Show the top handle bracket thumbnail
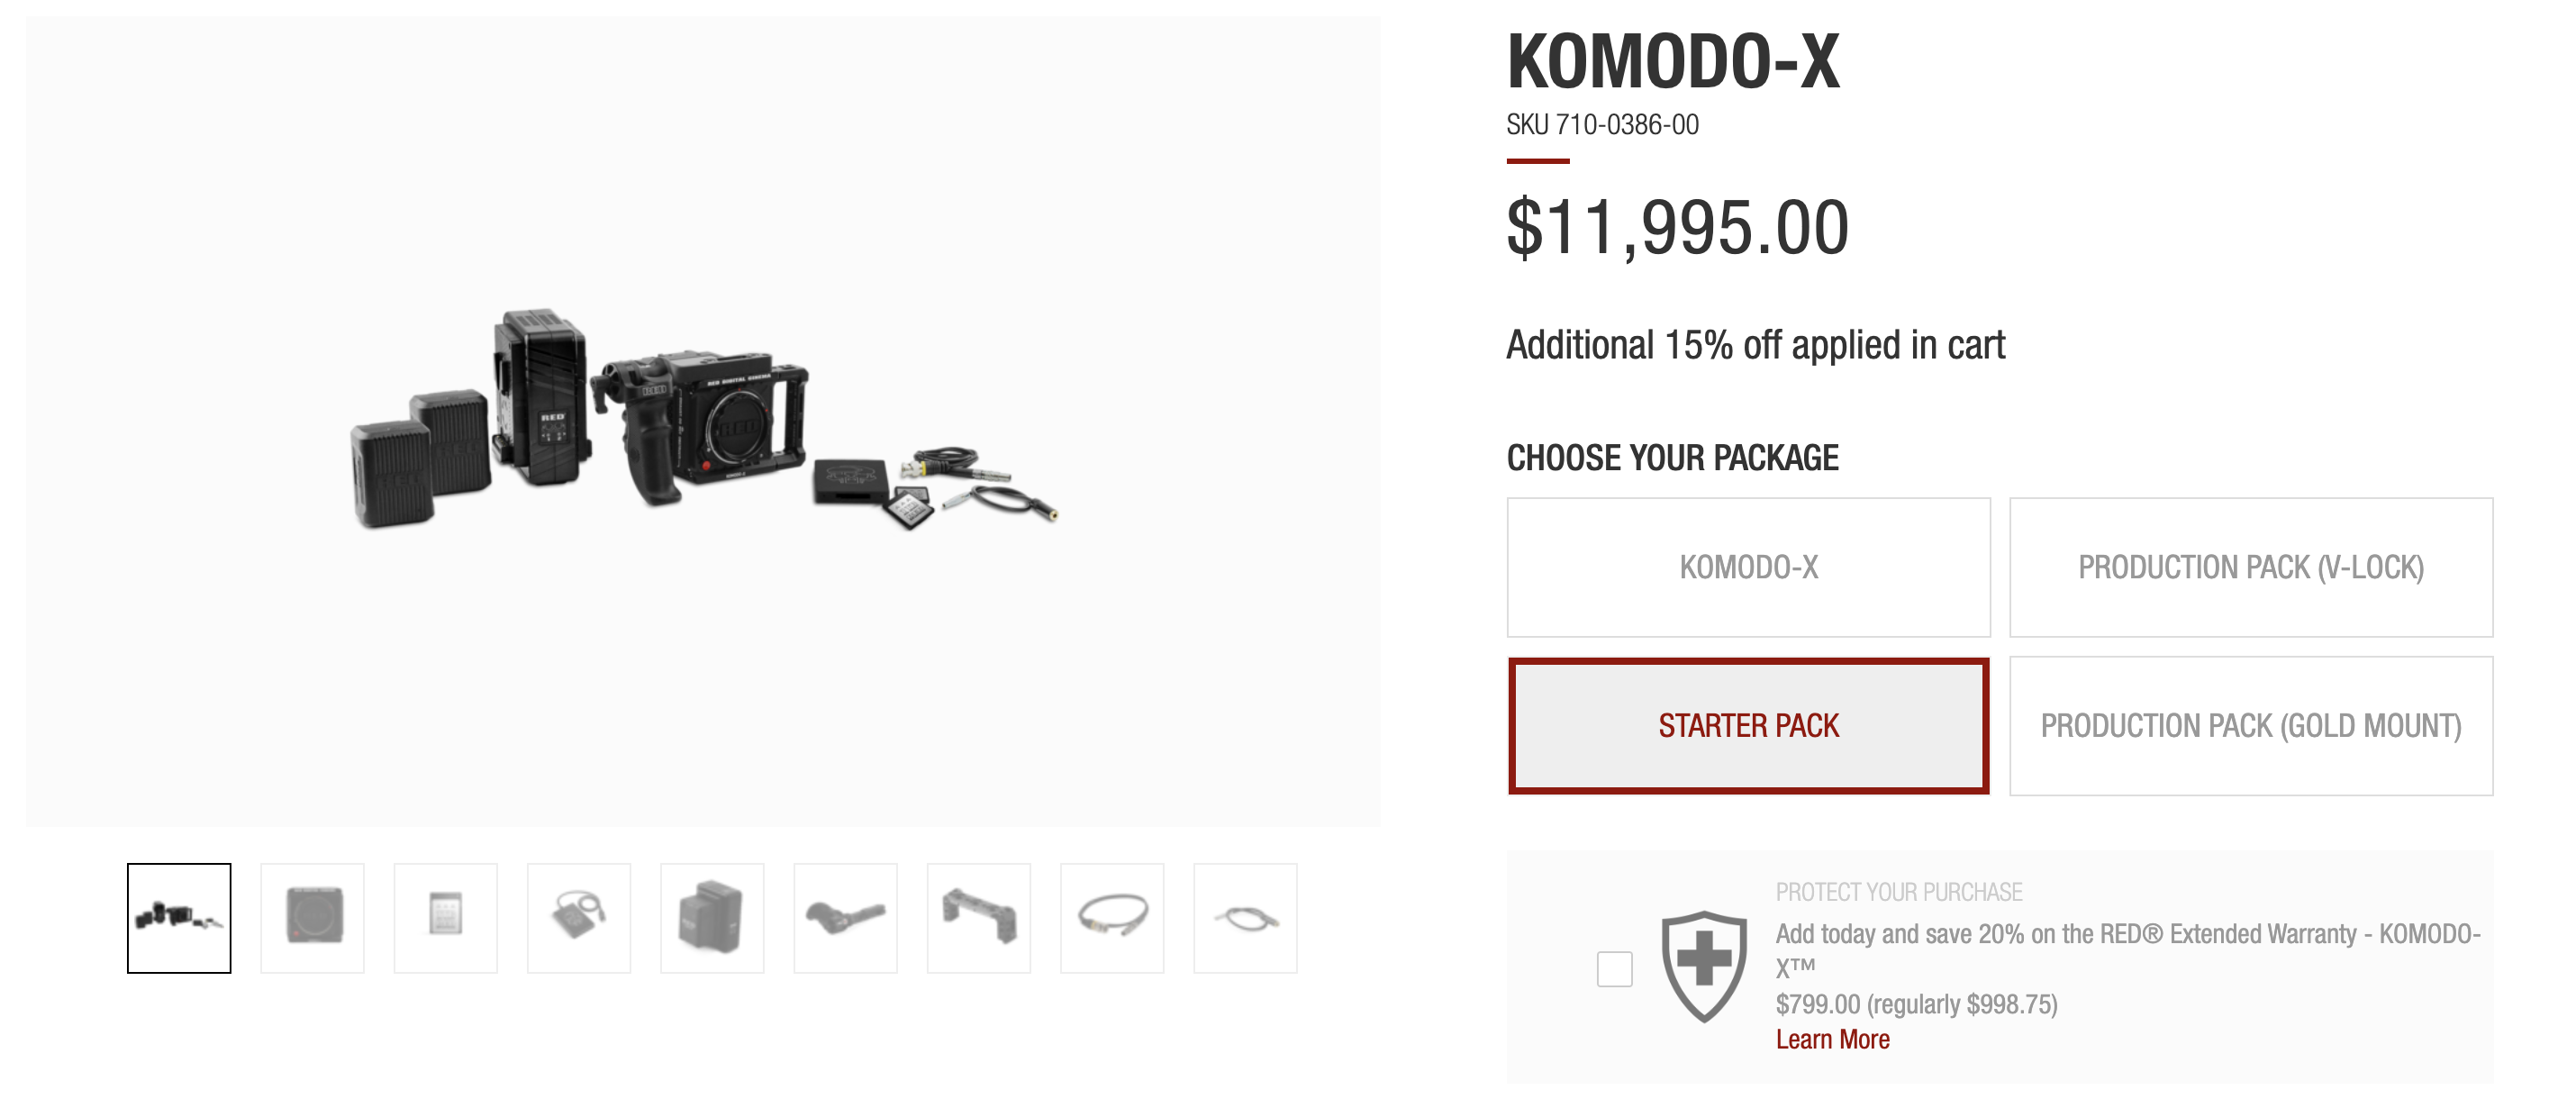The width and height of the screenshot is (2576, 1108). pyautogui.click(x=979, y=917)
